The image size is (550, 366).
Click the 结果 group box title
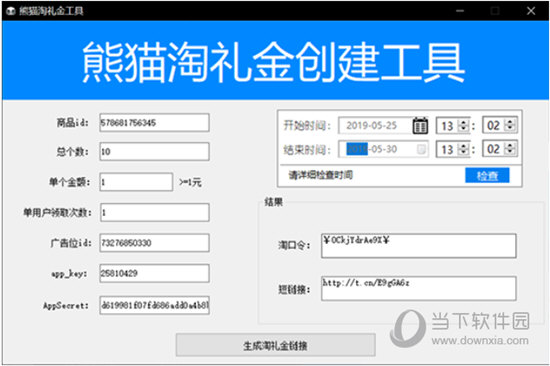[x=274, y=202]
